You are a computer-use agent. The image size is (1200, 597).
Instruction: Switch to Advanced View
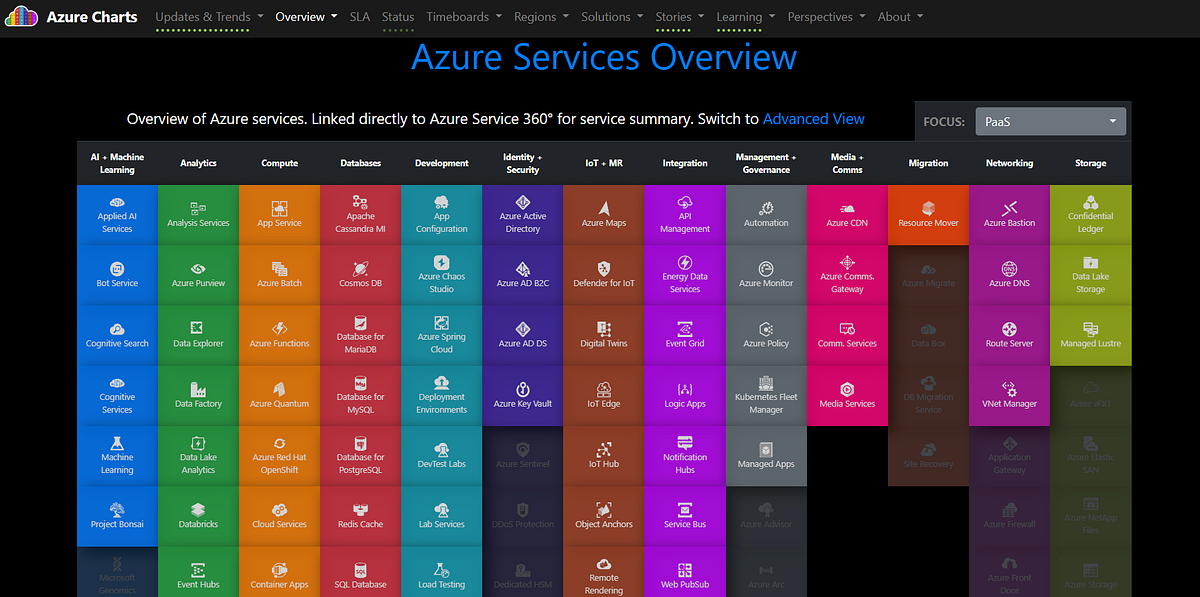(x=813, y=118)
